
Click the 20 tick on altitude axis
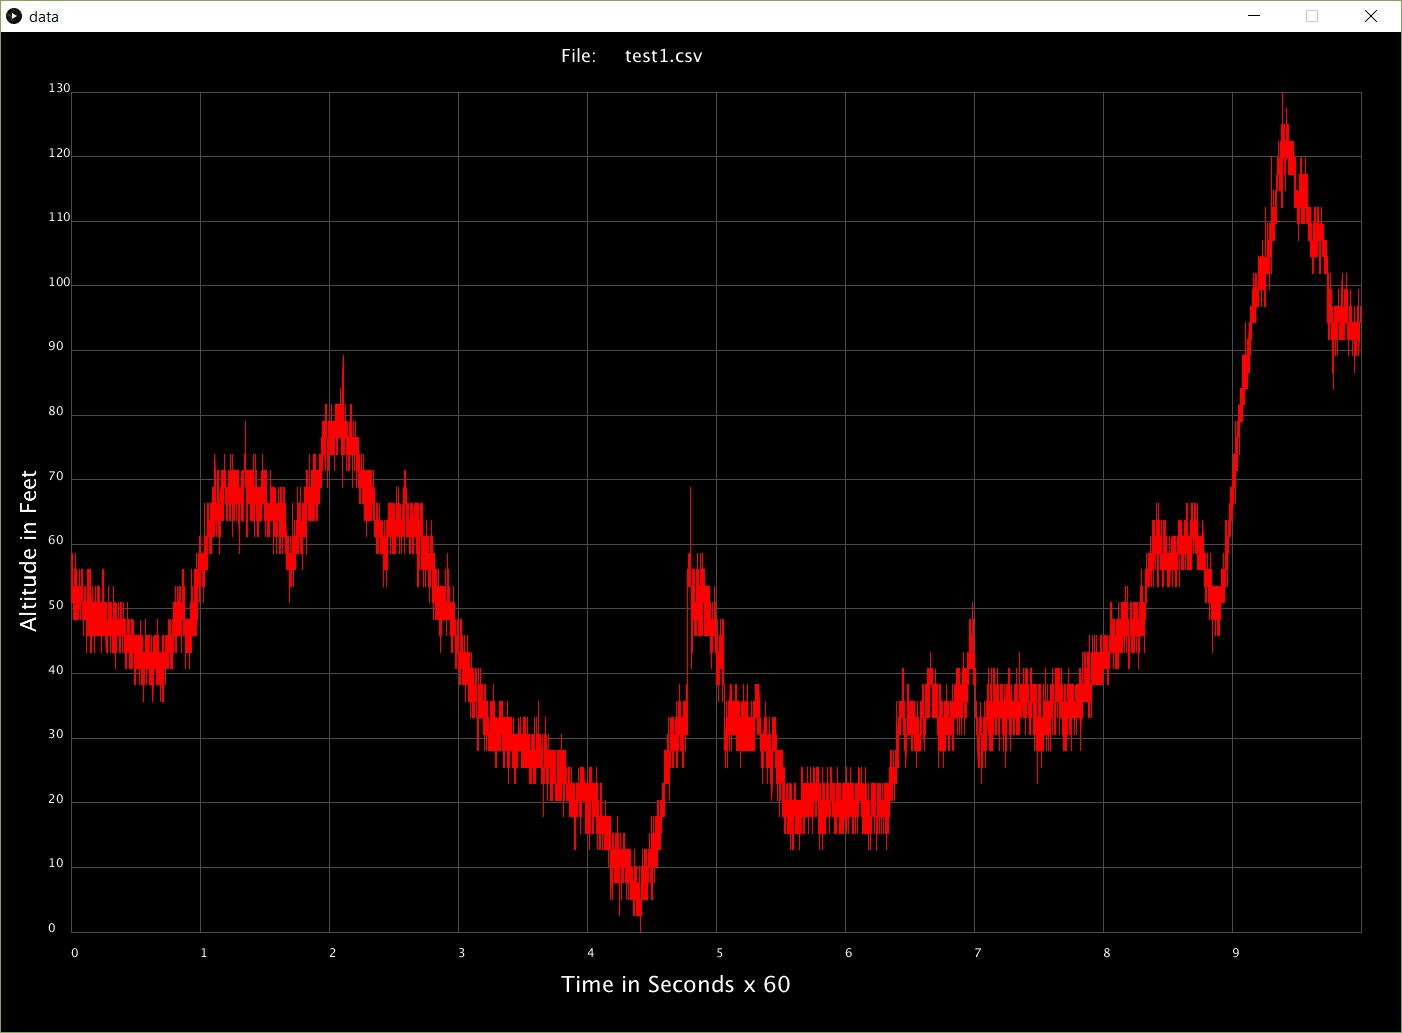pos(56,799)
